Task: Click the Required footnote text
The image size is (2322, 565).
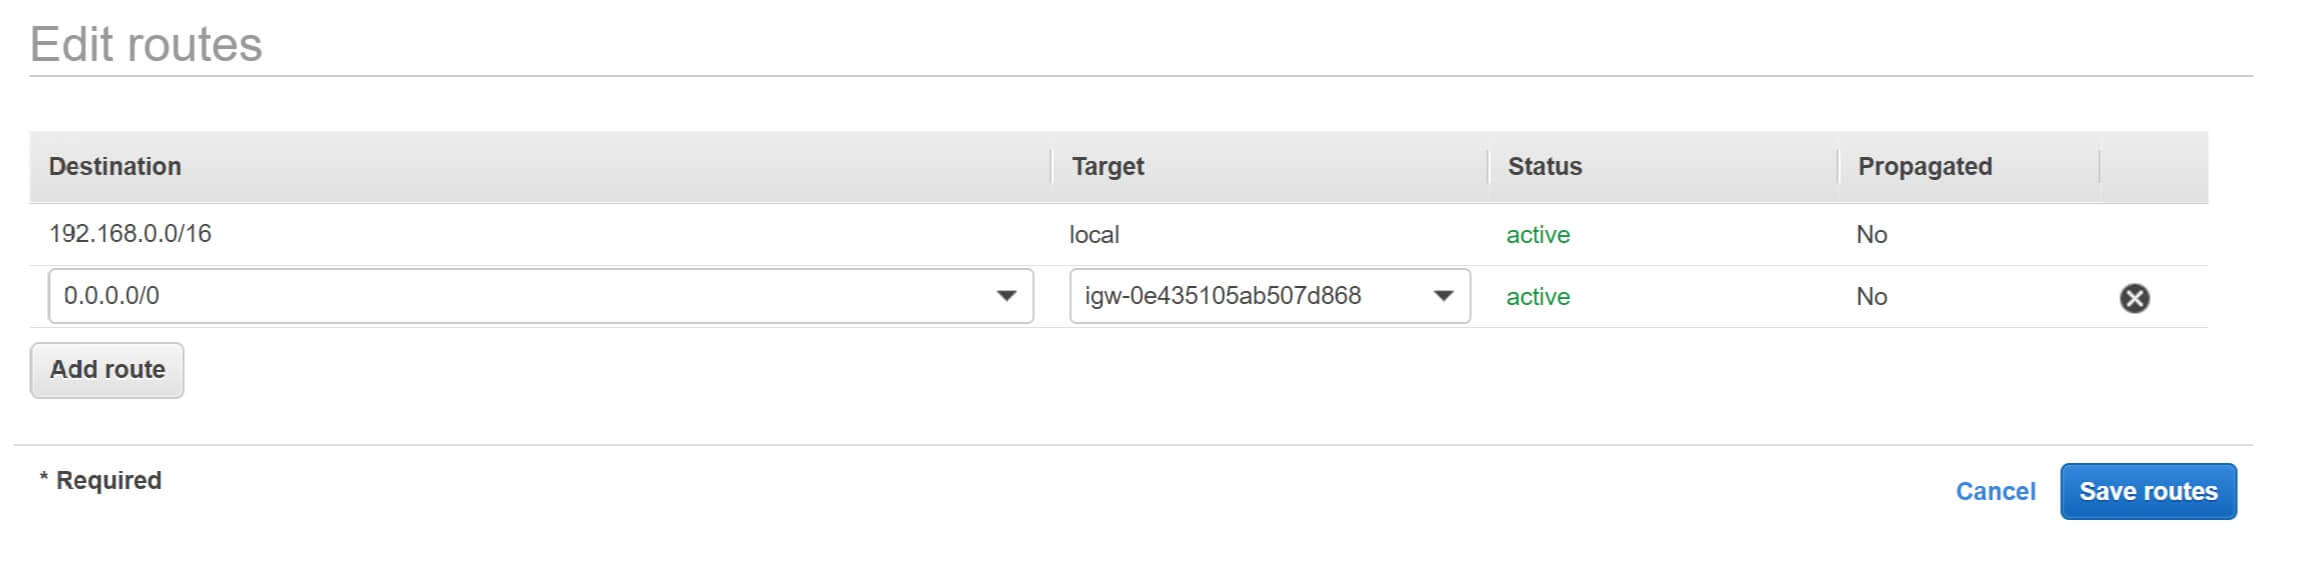Action: 100,480
